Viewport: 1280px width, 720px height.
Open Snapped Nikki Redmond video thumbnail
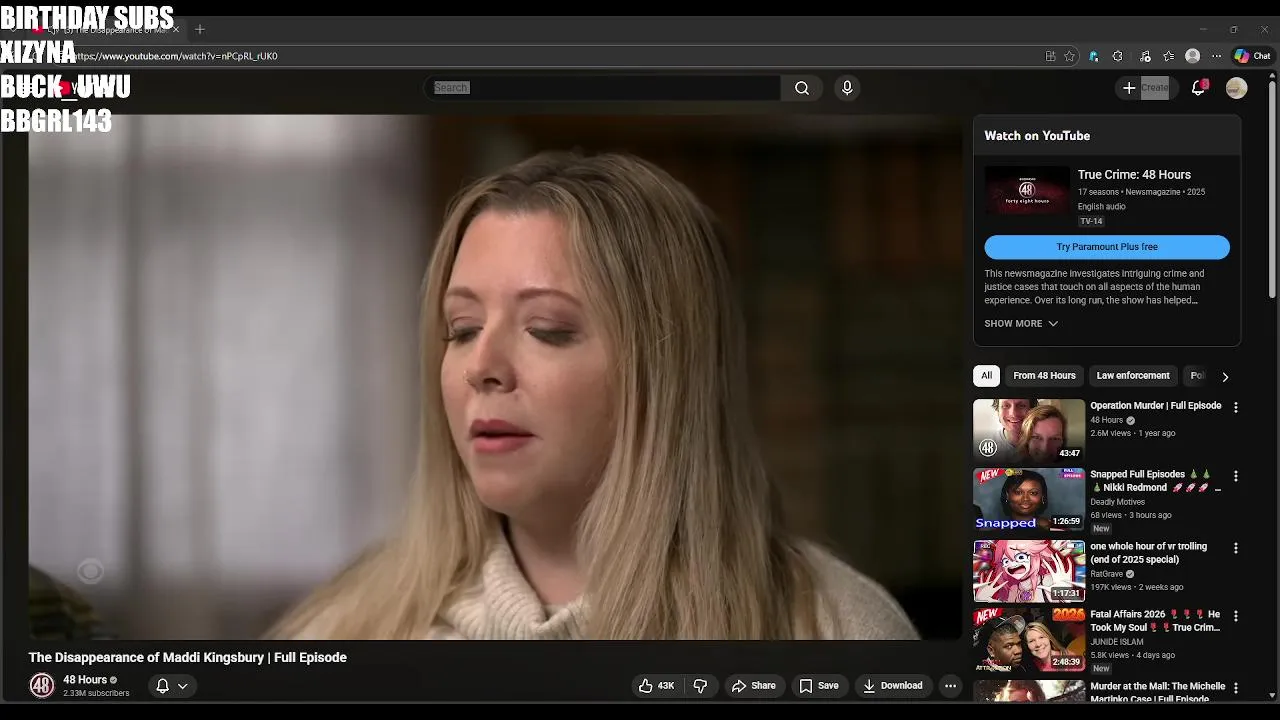tap(1029, 499)
